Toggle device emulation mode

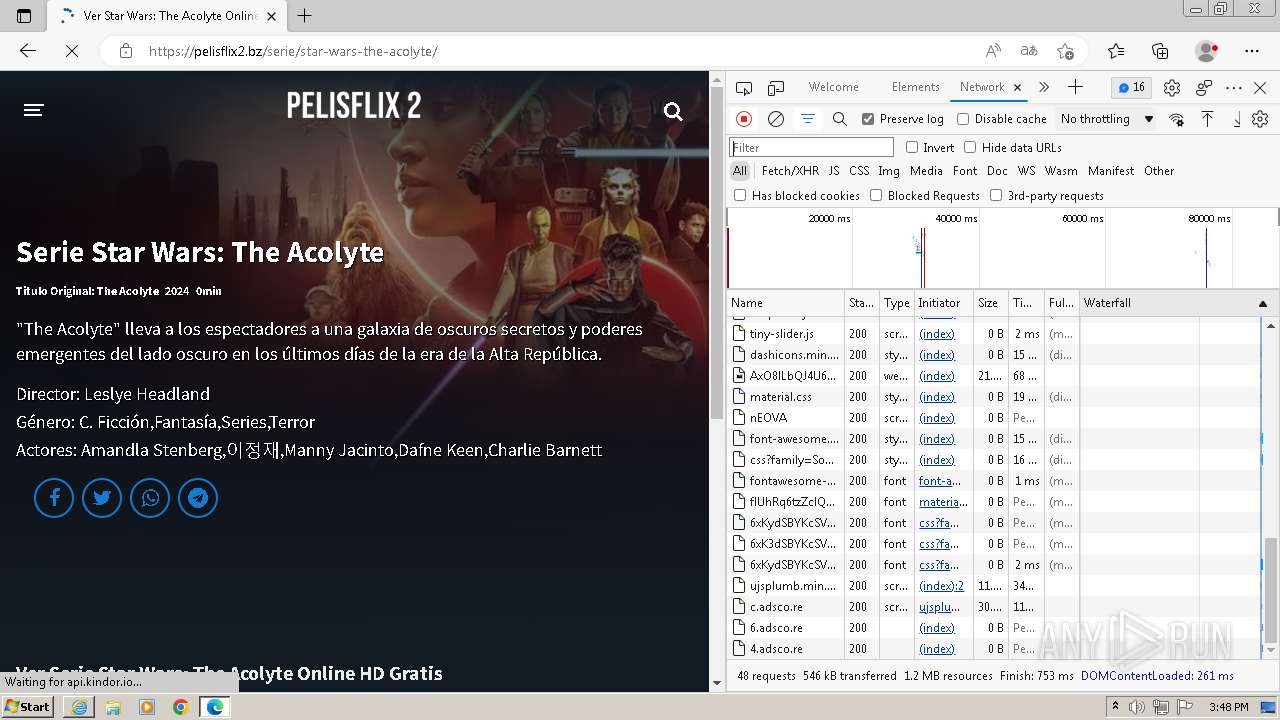pyautogui.click(x=776, y=88)
